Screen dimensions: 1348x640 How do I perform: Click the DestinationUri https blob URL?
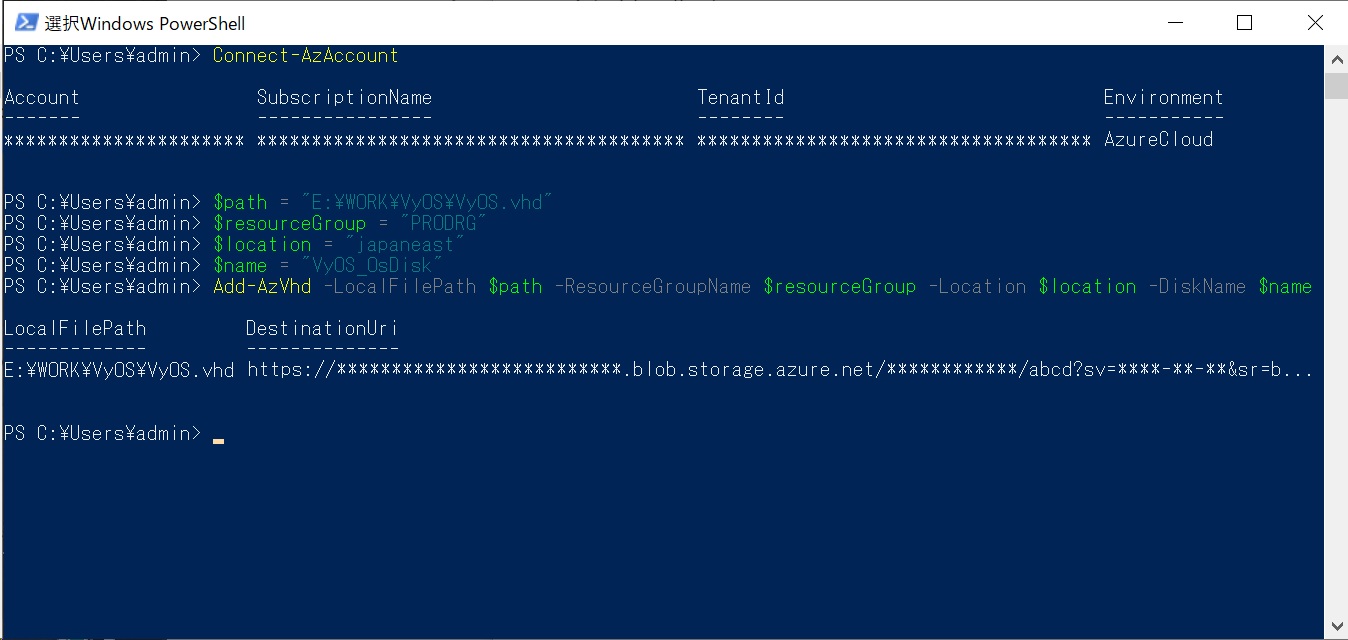[x=780, y=371]
